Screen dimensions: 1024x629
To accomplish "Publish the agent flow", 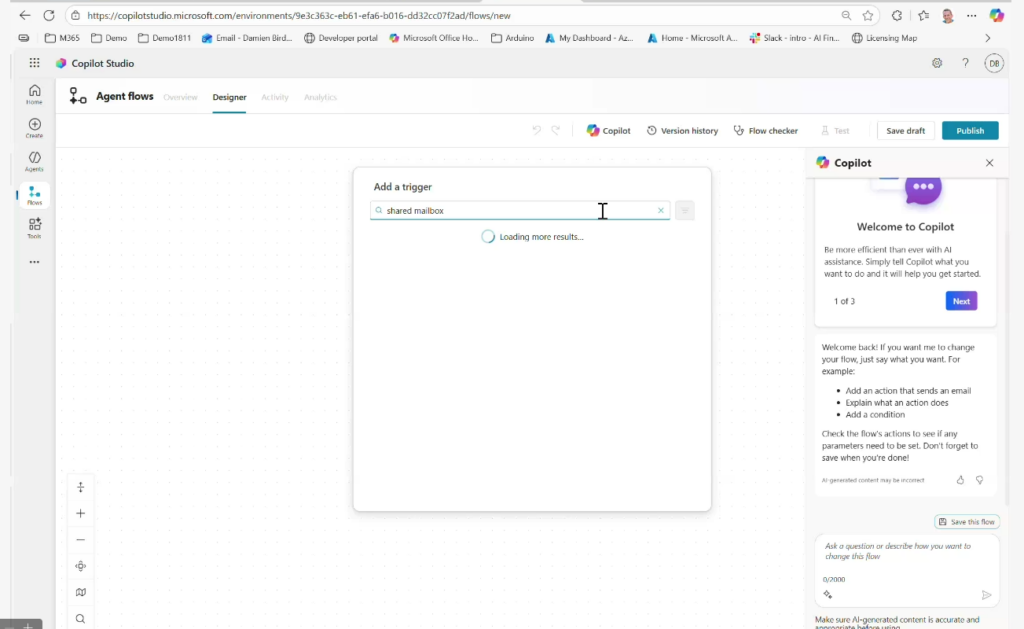I will (970, 131).
